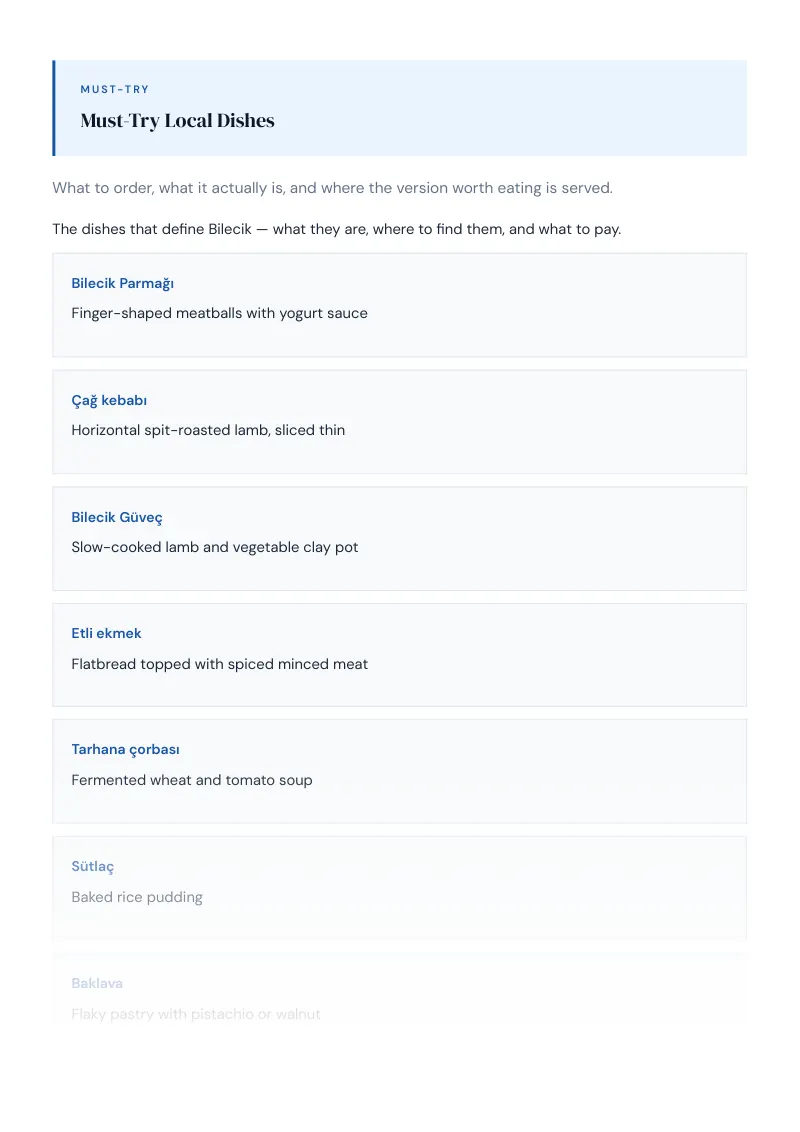This screenshot has height=1132, width=800.
Task: Click the 'Flatbread topped with spiced minced meat' text
Action: coord(219,664)
